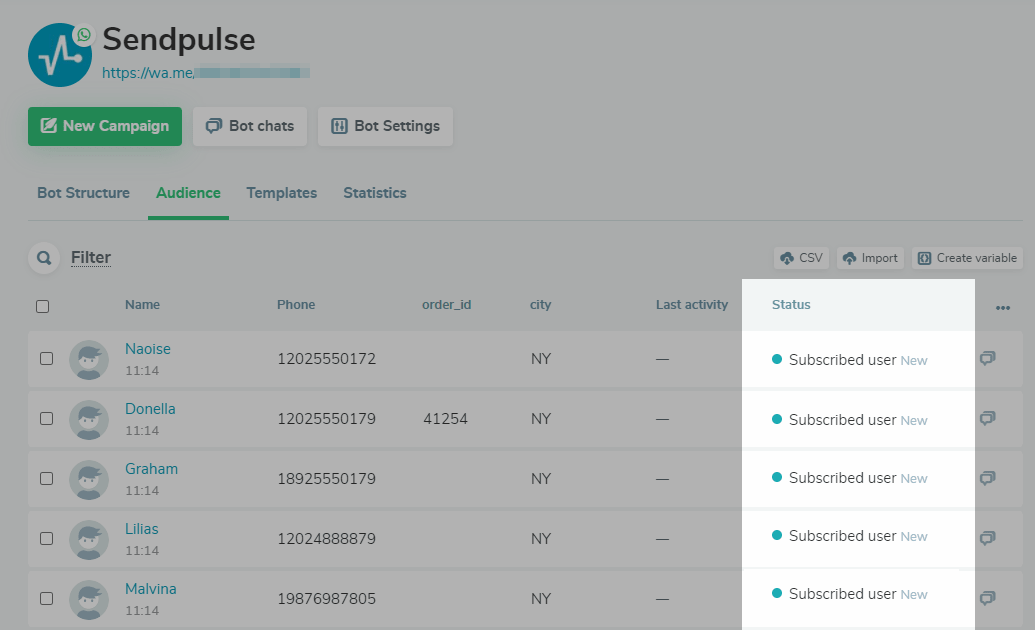Click the Create variable button
1035x630 pixels.
pos(966,258)
